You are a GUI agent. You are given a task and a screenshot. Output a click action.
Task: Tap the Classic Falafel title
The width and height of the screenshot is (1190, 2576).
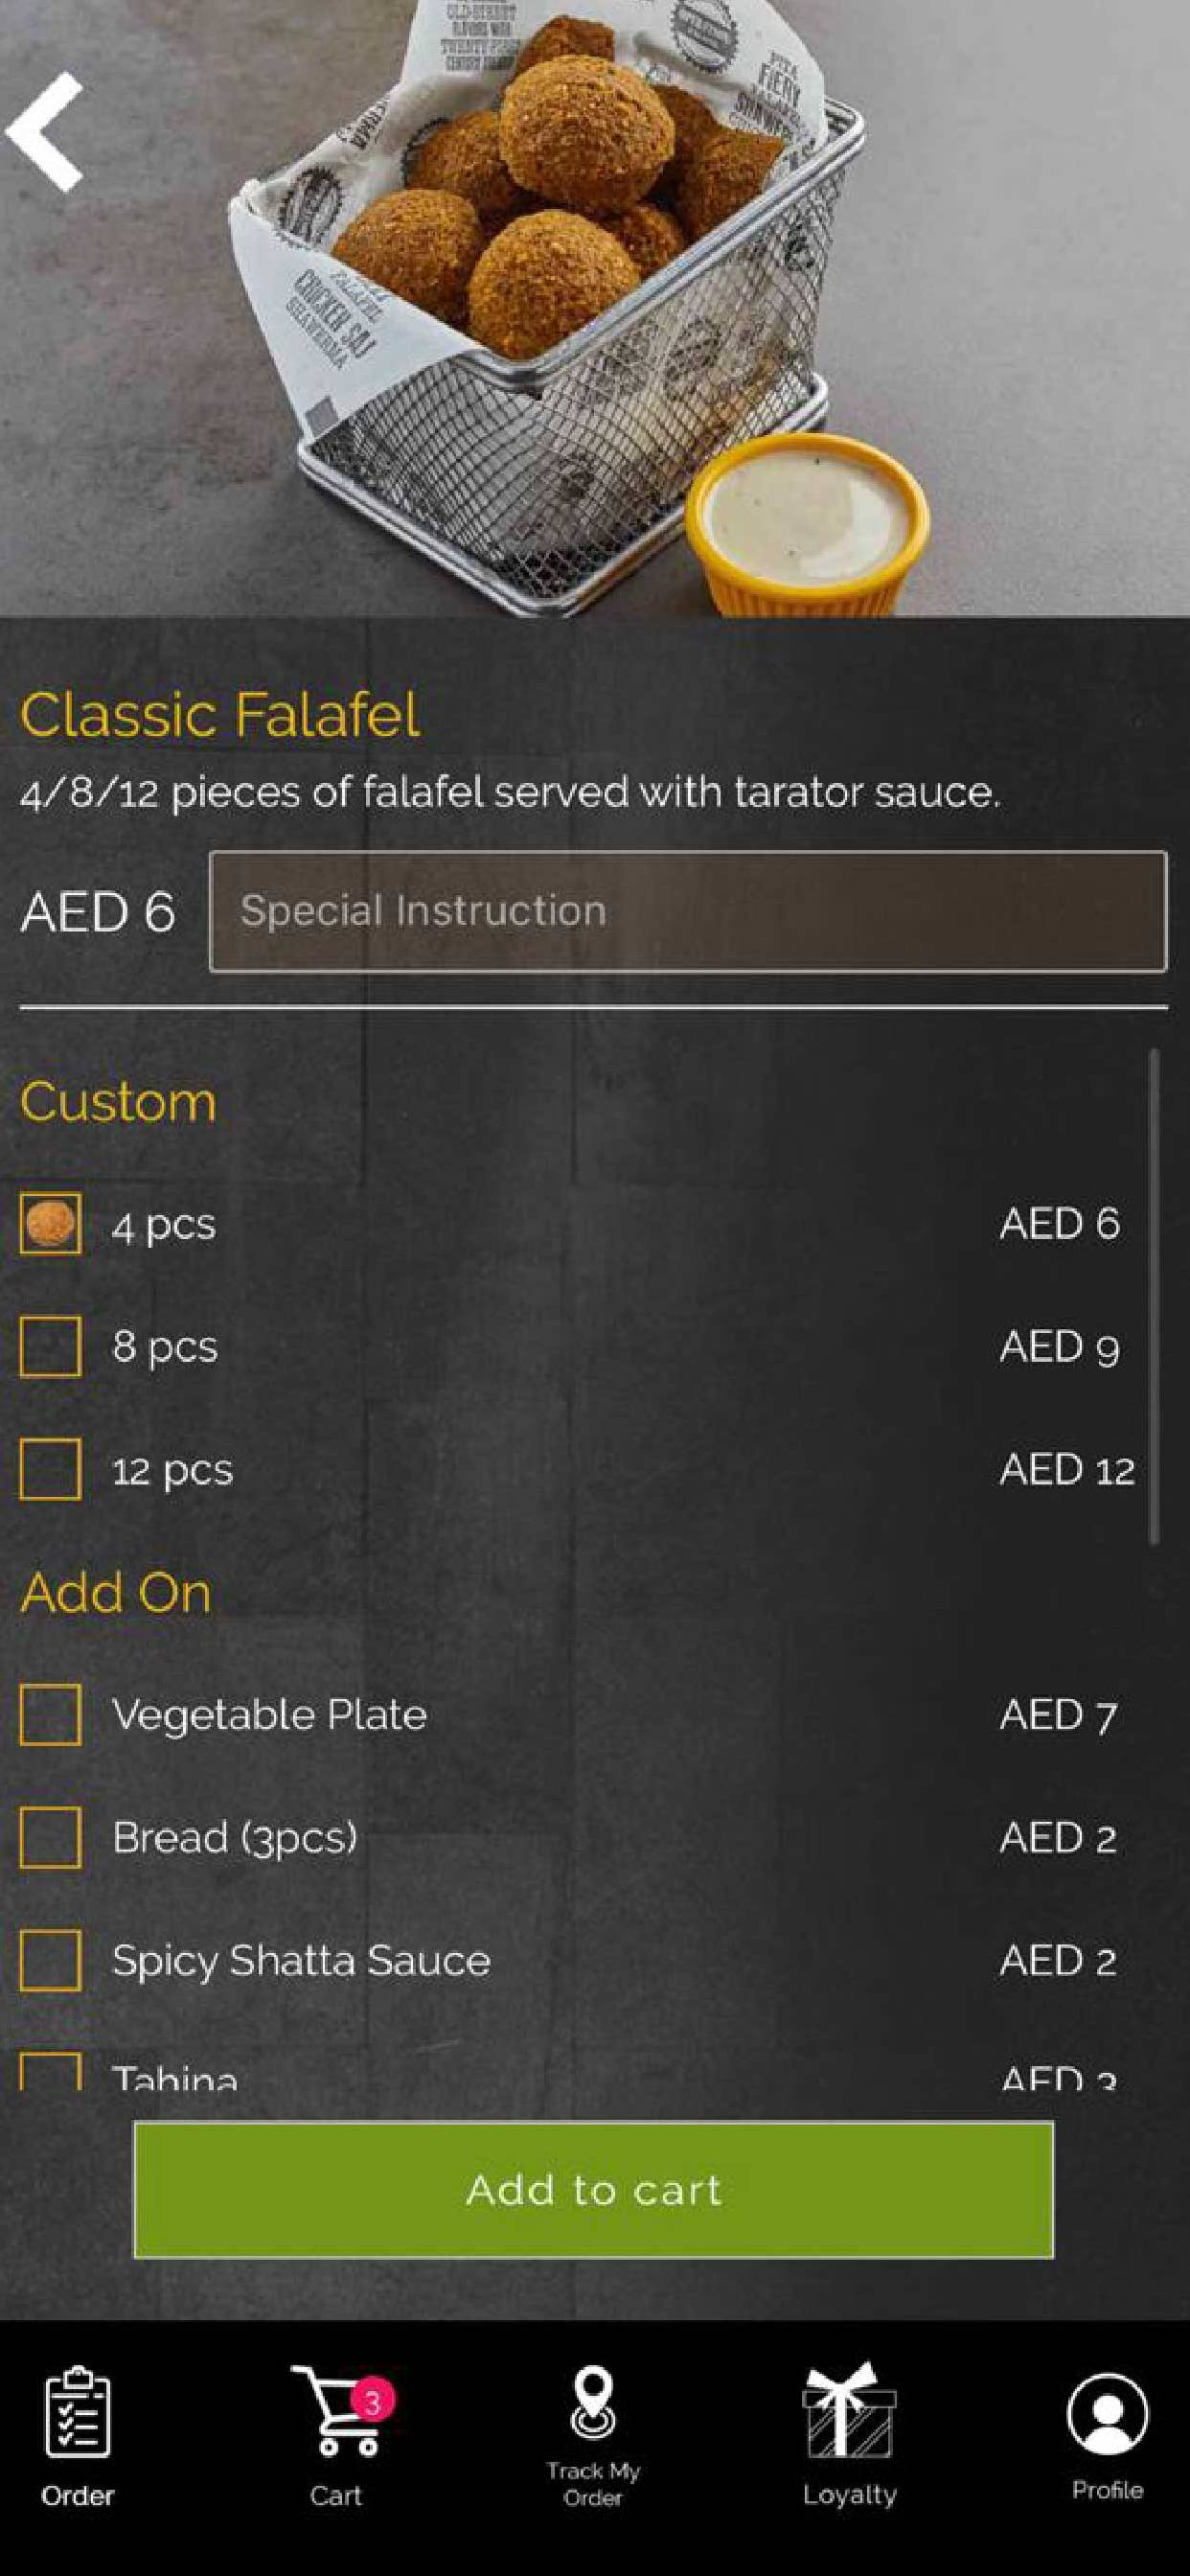click(220, 715)
